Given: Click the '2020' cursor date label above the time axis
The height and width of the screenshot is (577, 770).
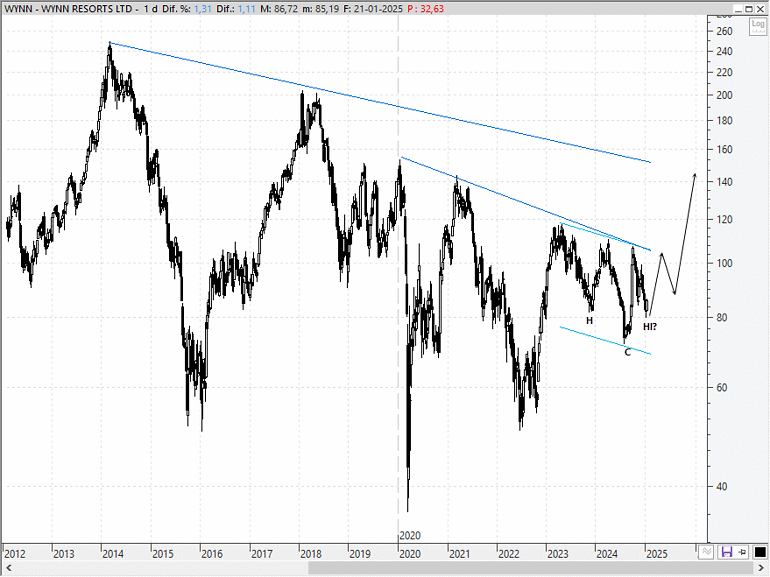Looking at the screenshot, I should coord(410,536).
